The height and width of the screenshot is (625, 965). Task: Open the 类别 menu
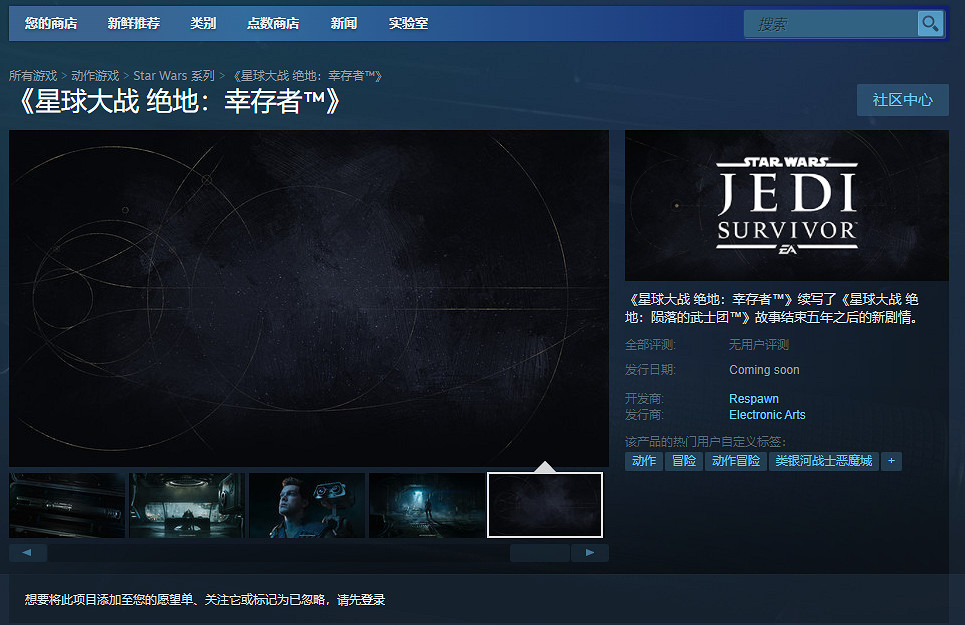(203, 23)
